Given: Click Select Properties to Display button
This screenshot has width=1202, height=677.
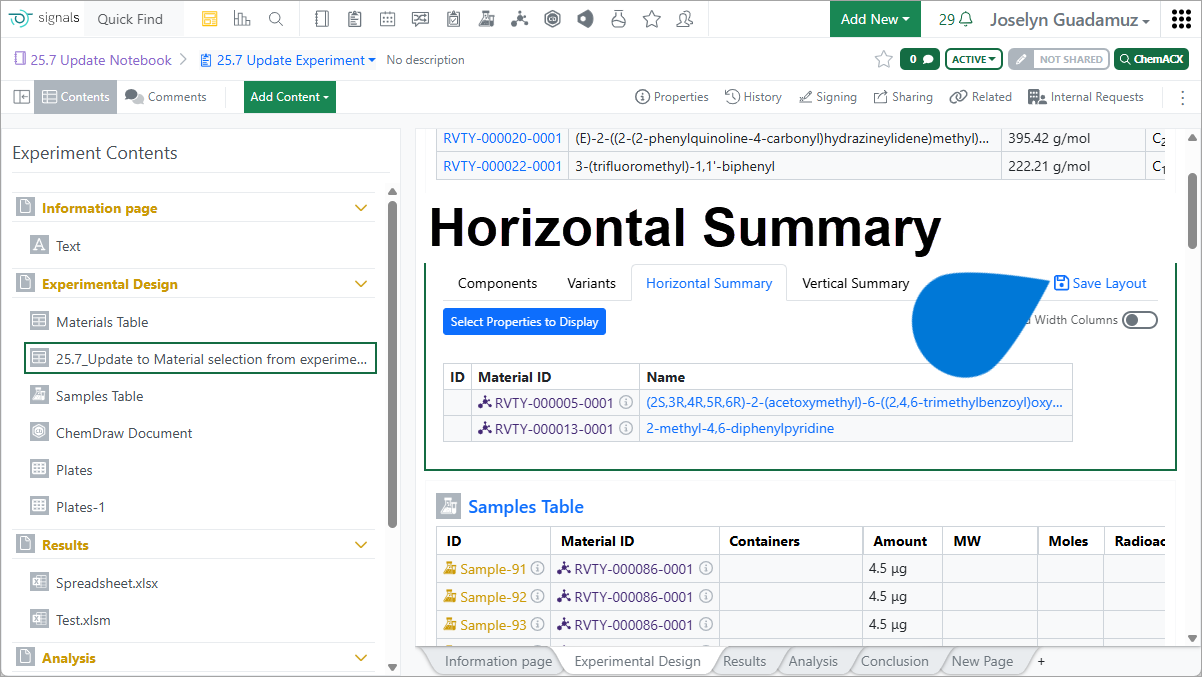Looking at the screenshot, I should click(x=524, y=322).
